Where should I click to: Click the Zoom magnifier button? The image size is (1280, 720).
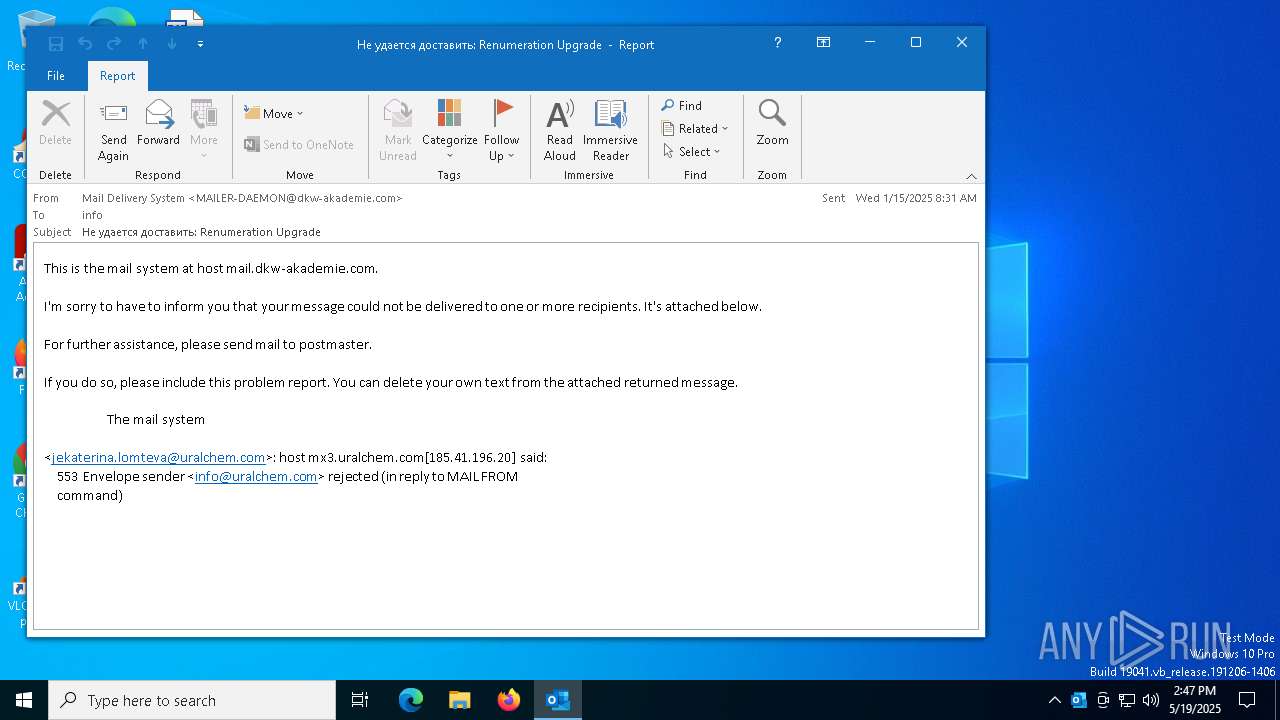click(x=772, y=124)
